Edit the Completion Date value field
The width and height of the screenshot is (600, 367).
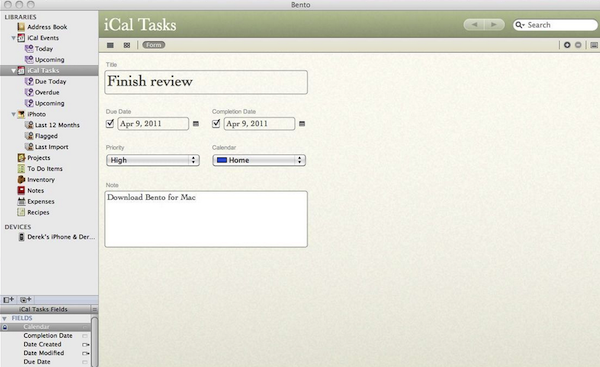pos(259,124)
